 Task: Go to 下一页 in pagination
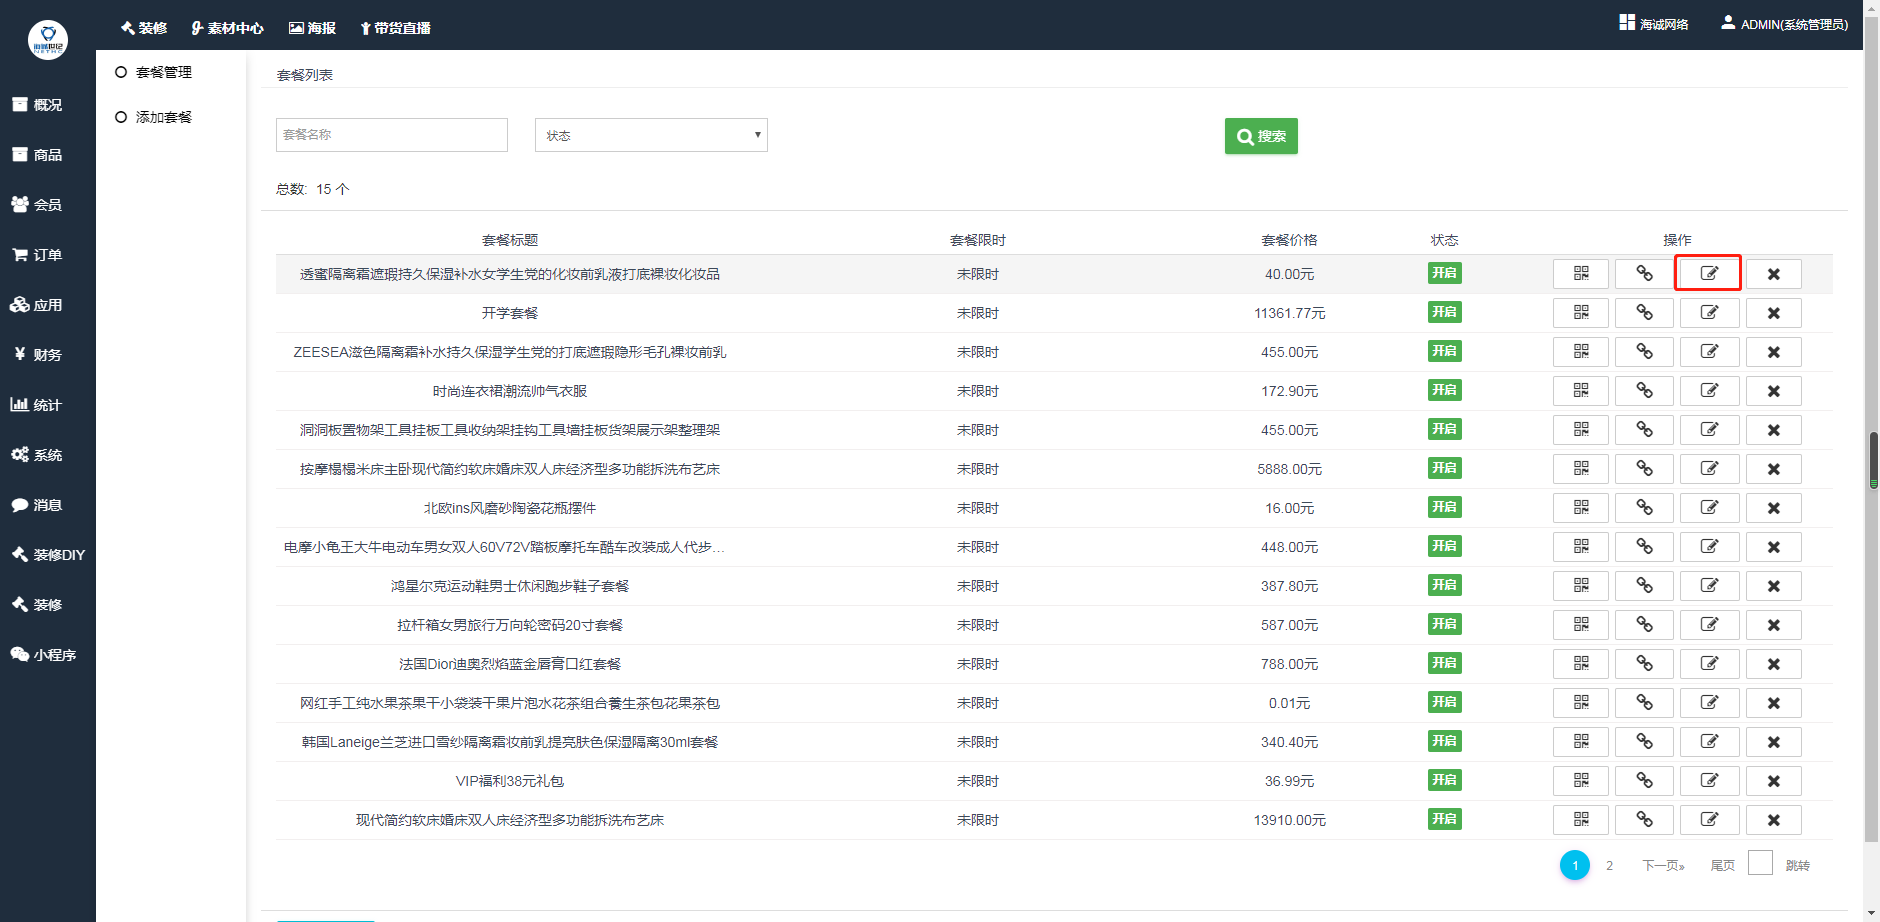click(x=1662, y=865)
